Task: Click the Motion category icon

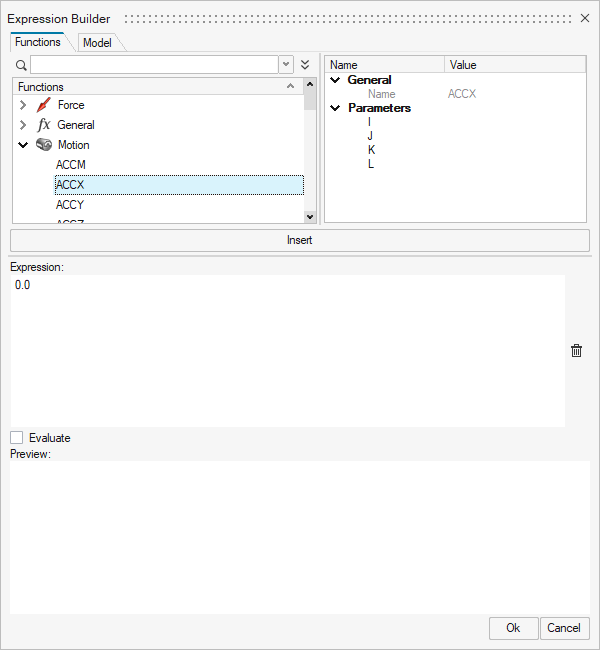Action: tap(44, 145)
